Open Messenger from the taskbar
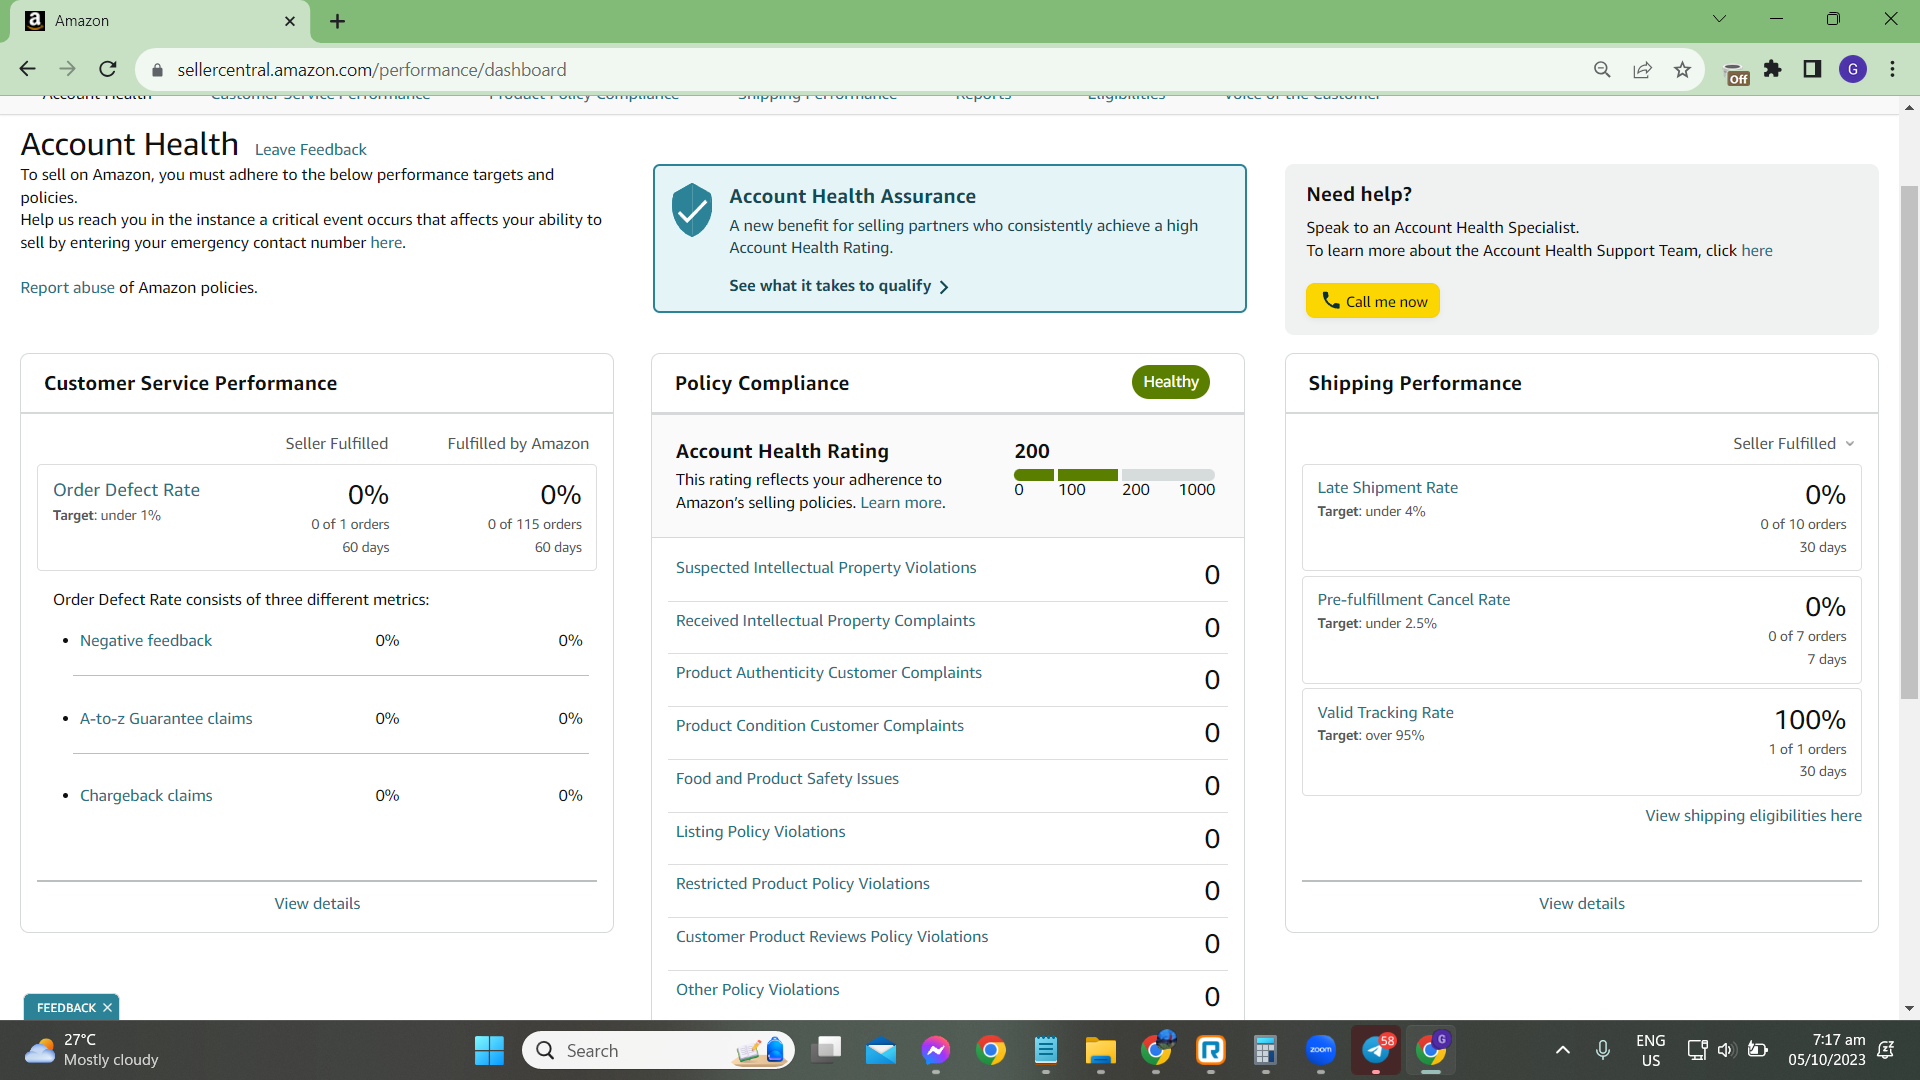This screenshot has height=1080, width=1920. click(x=936, y=1050)
